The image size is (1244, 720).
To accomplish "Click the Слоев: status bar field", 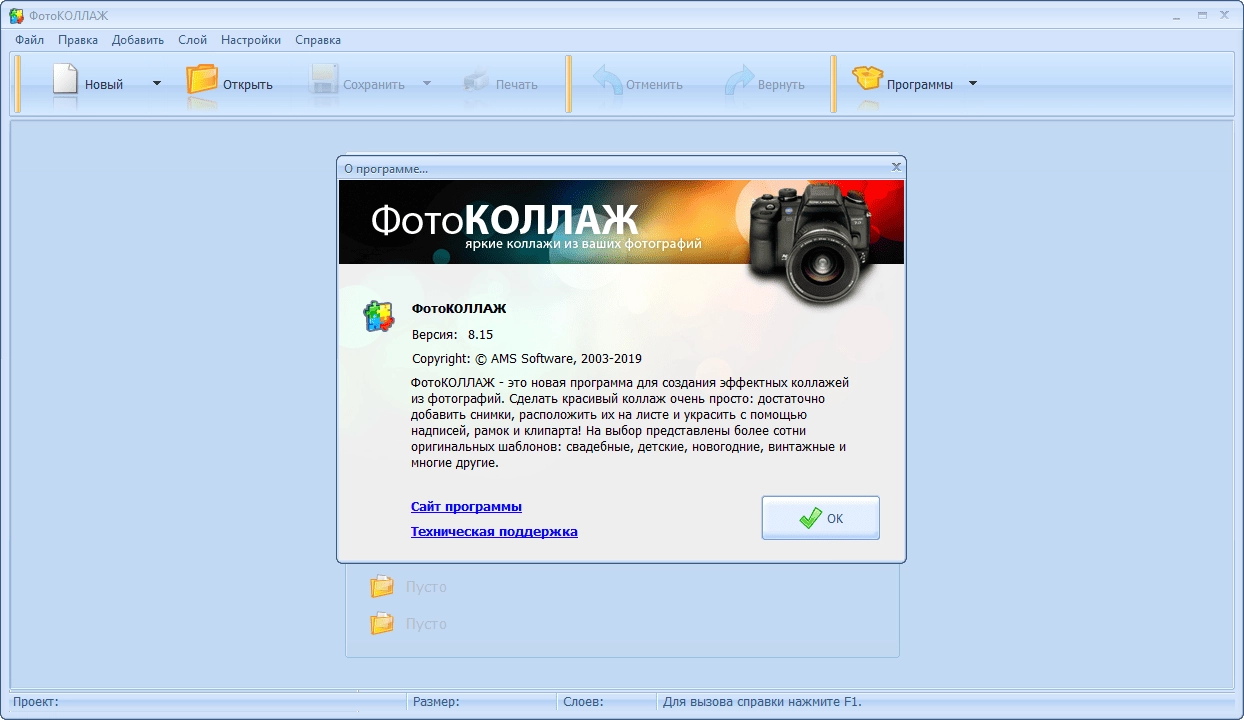I will (x=606, y=702).
